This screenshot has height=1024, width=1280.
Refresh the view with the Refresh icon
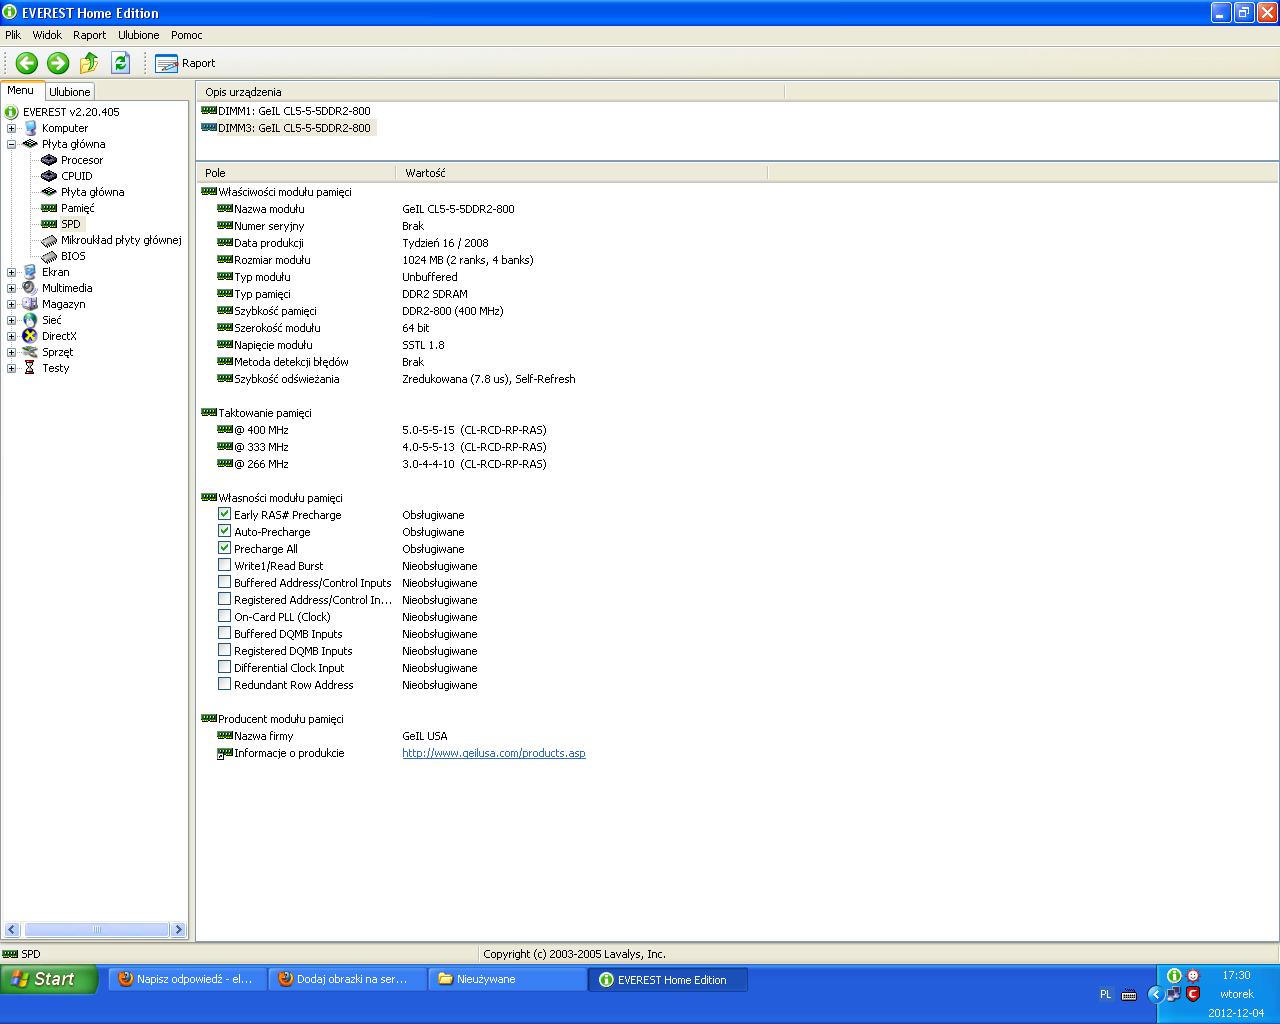(x=121, y=63)
